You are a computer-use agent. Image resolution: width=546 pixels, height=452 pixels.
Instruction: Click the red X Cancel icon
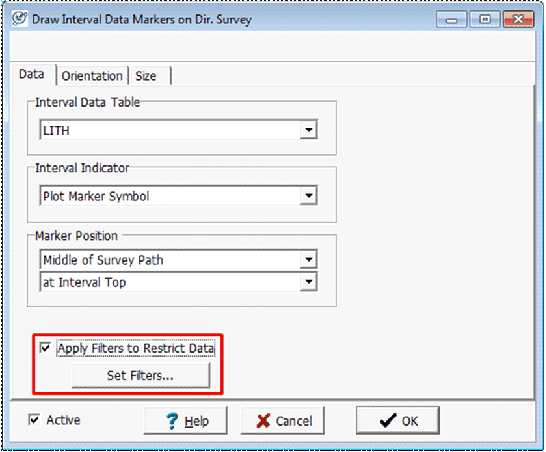pos(263,421)
